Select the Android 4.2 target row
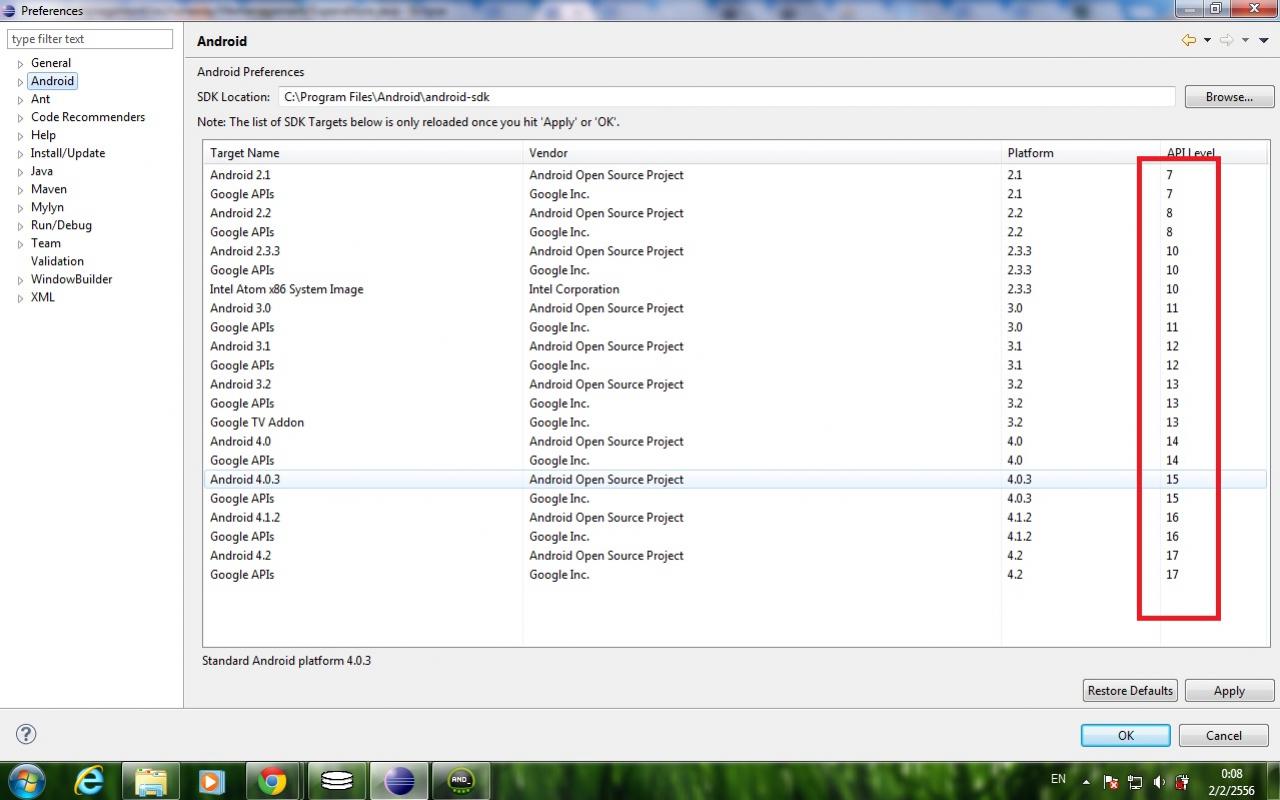Image resolution: width=1280 pixels, height=800 pixels. pos(735,555)
